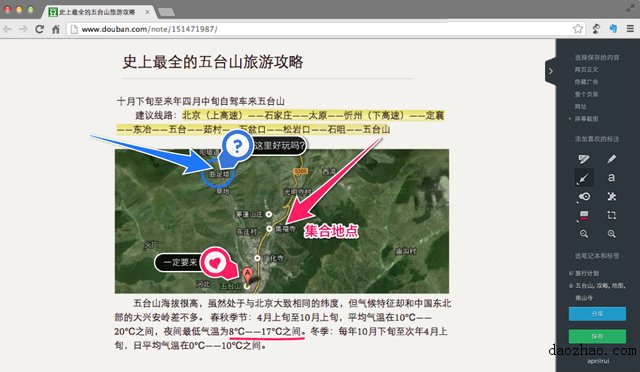Click the paragraph starting 五台山海拔很高
Image resolution: width=640 pixels, height=372 pixels.
(x=282, y=324)
